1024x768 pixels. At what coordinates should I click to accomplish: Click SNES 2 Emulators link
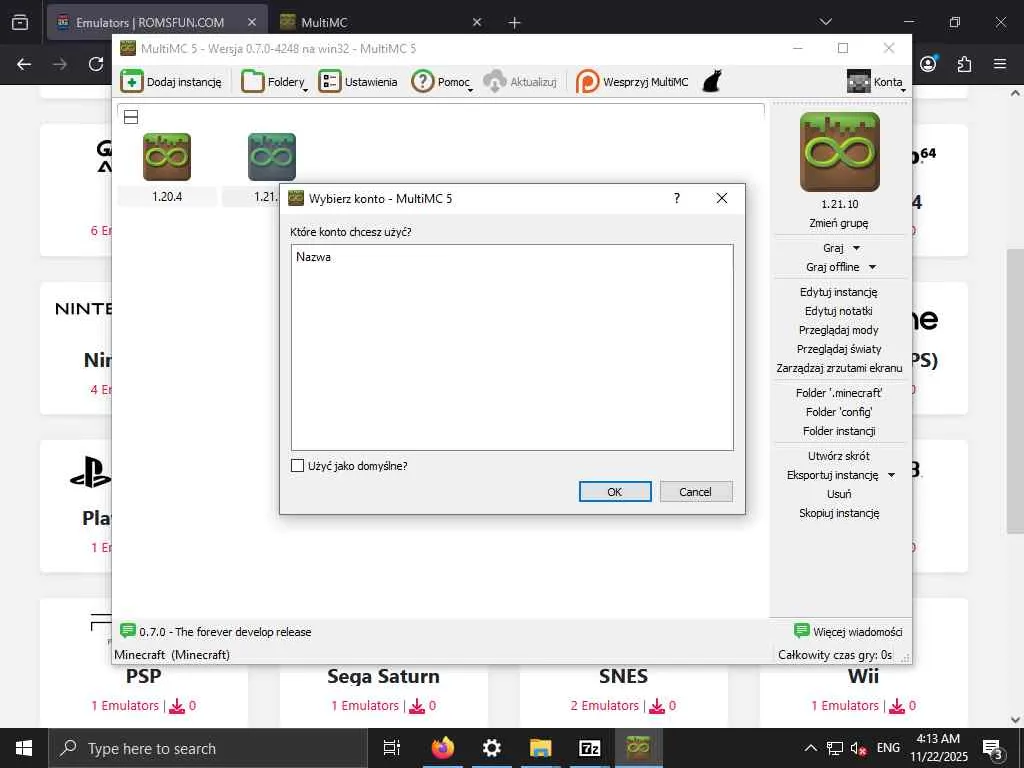[x=605, y=705]
